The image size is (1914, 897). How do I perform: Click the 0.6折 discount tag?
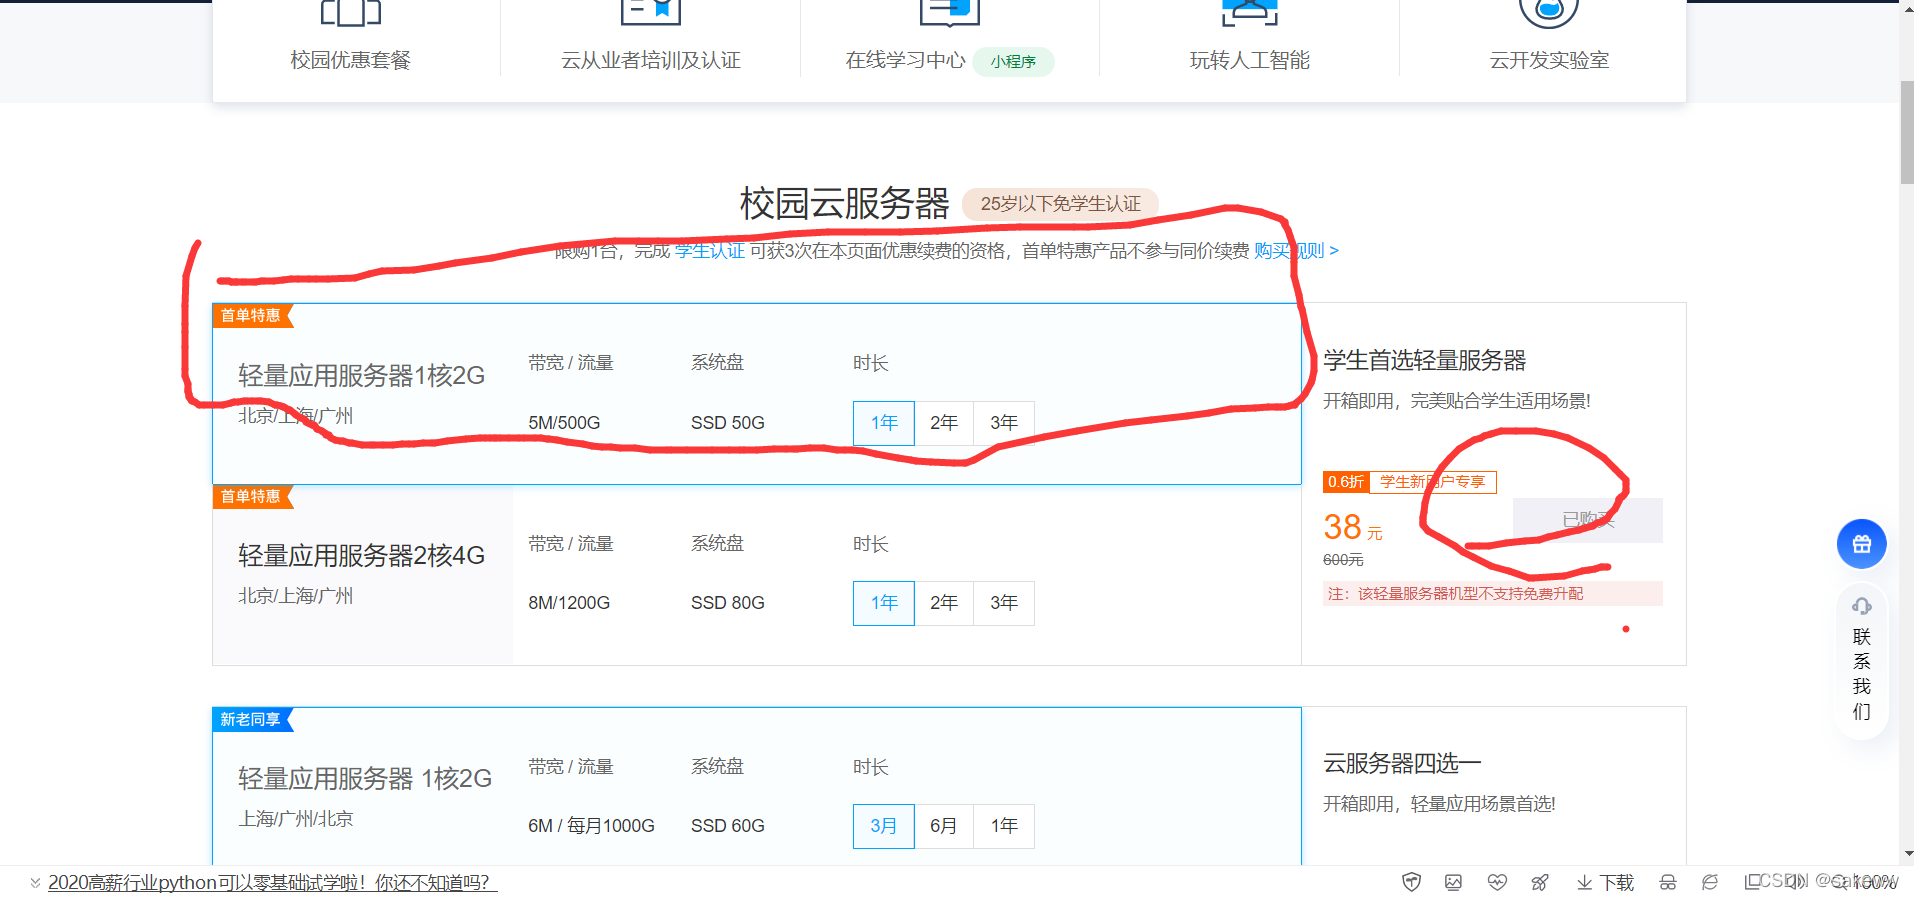[x=1346, y=482]
